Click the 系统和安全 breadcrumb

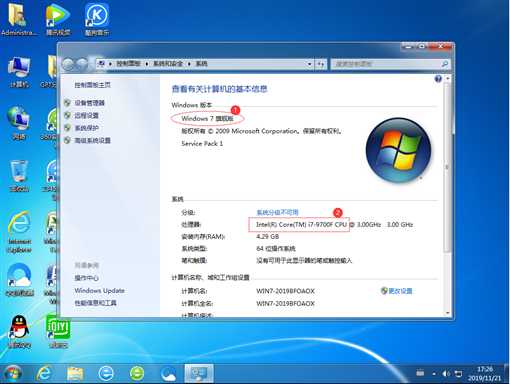pos(168,64)
